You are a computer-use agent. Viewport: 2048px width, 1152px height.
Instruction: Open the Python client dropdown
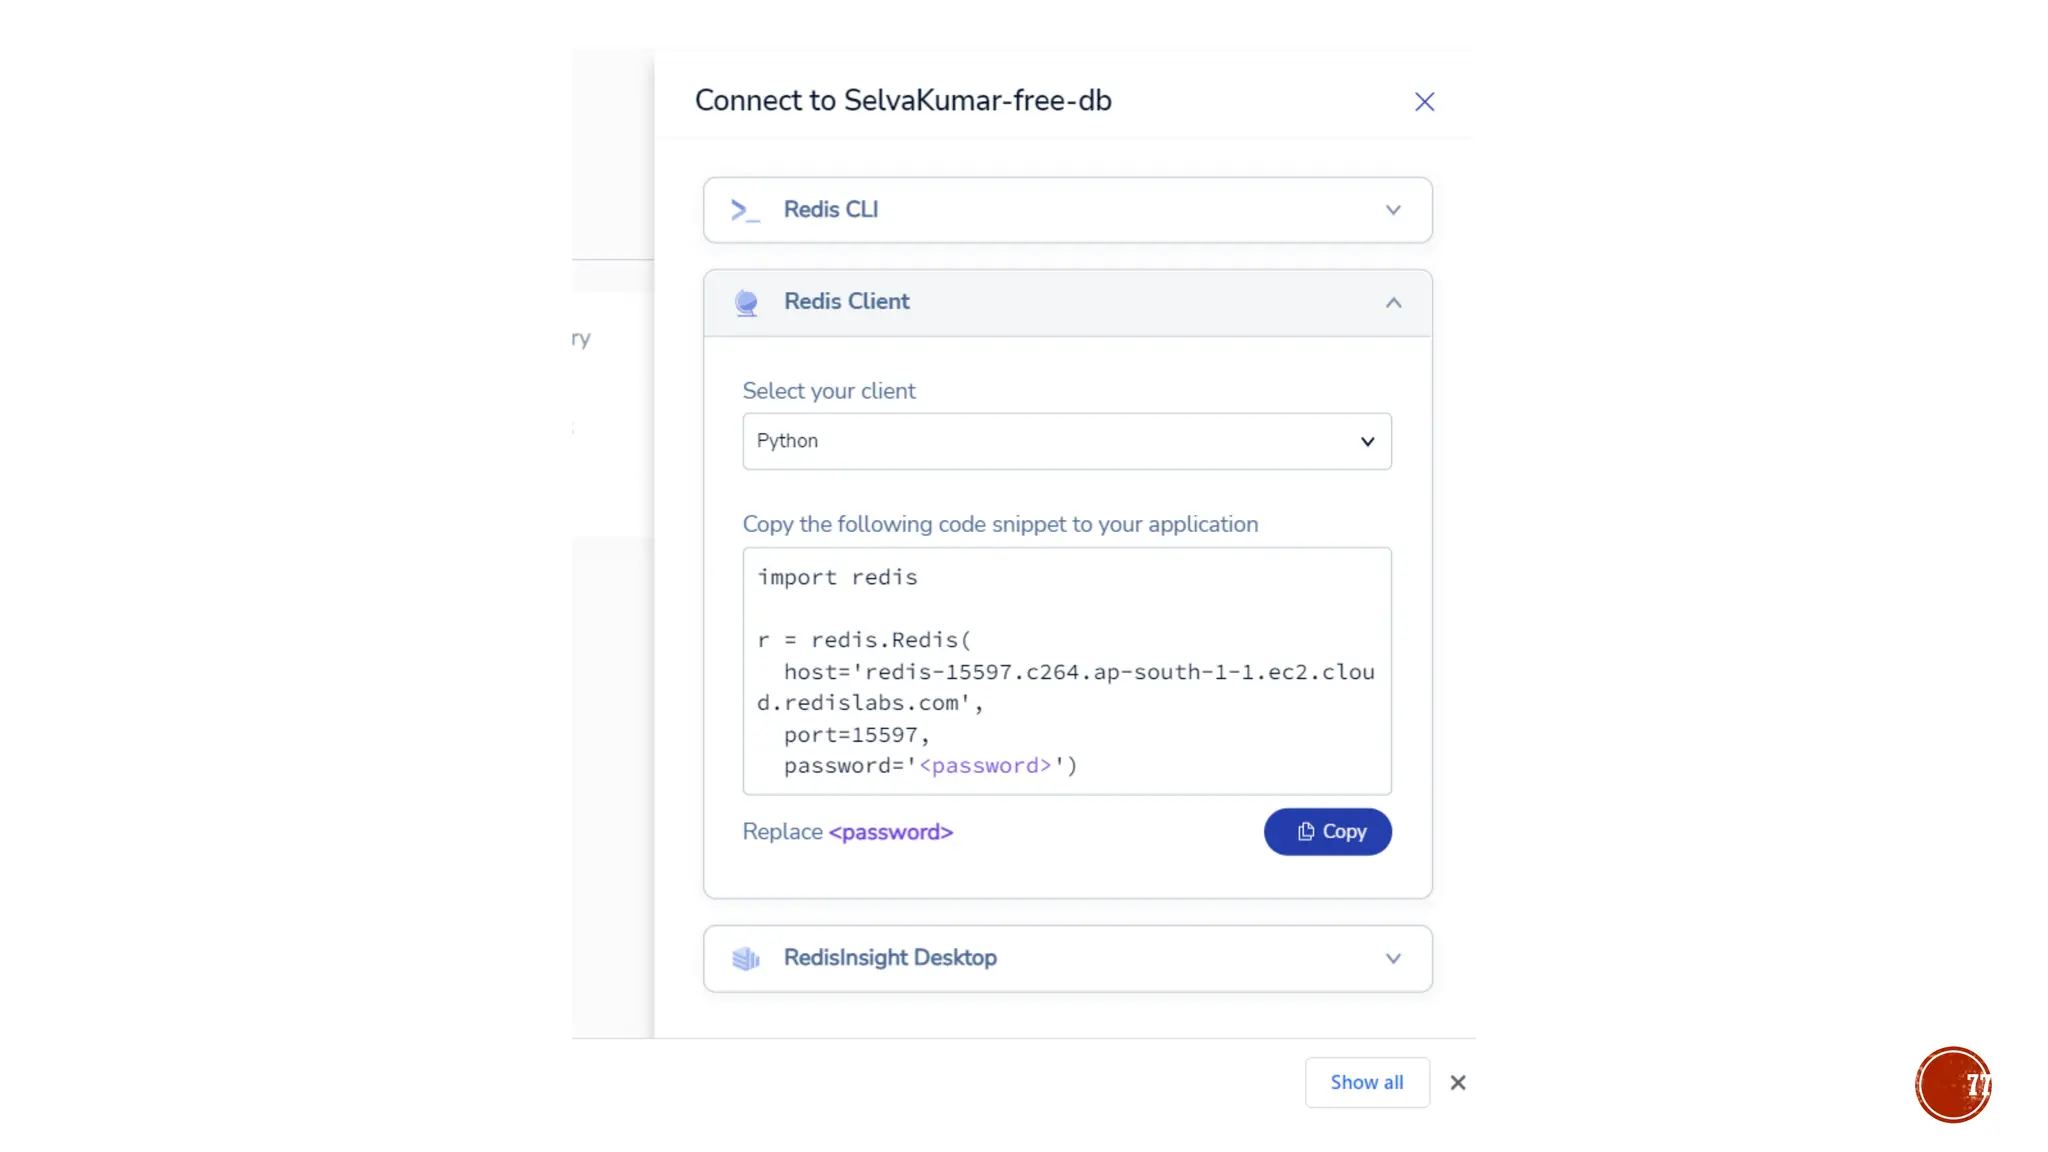(1066, 441)
